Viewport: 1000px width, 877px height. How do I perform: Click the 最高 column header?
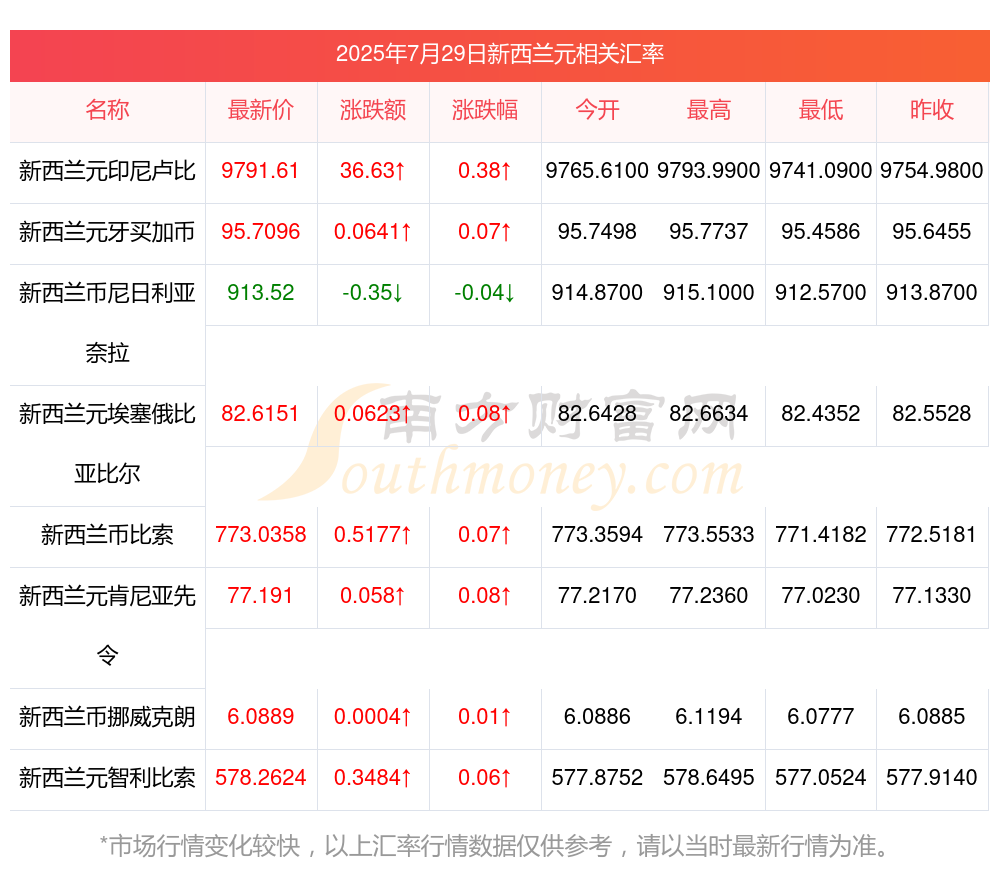pyautogui.click(x=709, y=110)
